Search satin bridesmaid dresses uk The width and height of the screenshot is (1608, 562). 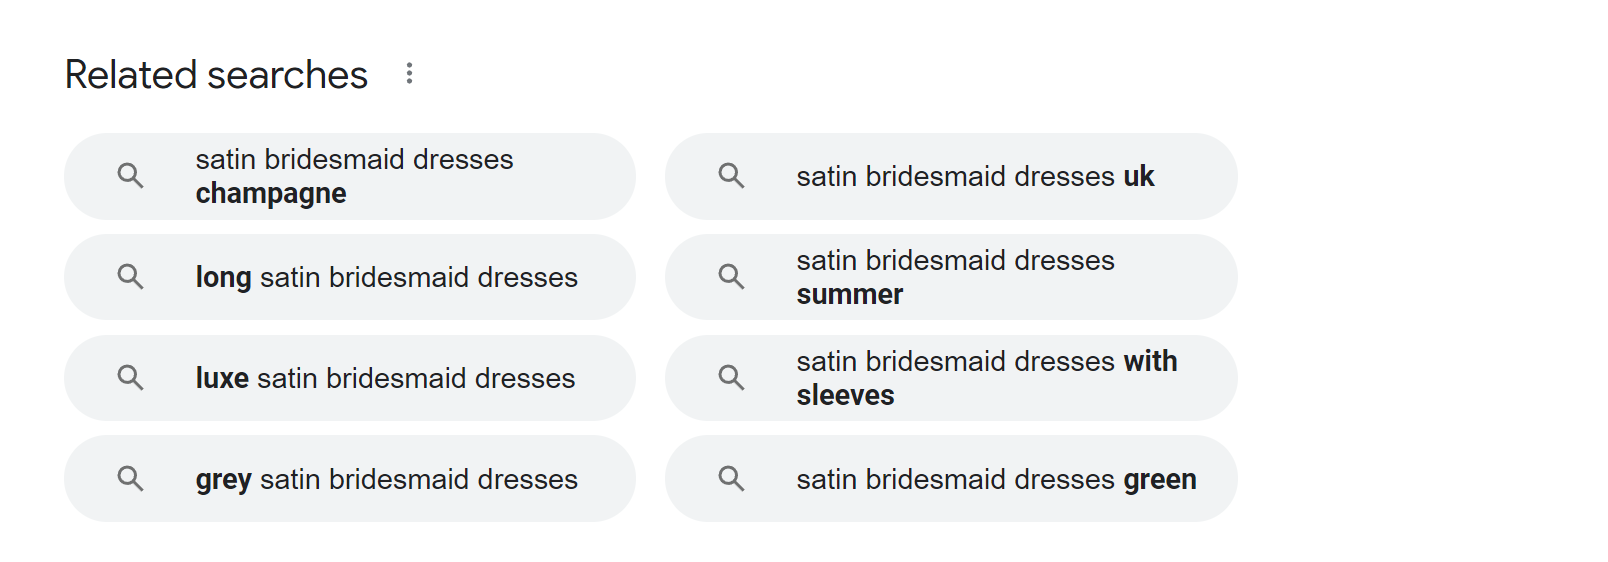coord(975,176)
